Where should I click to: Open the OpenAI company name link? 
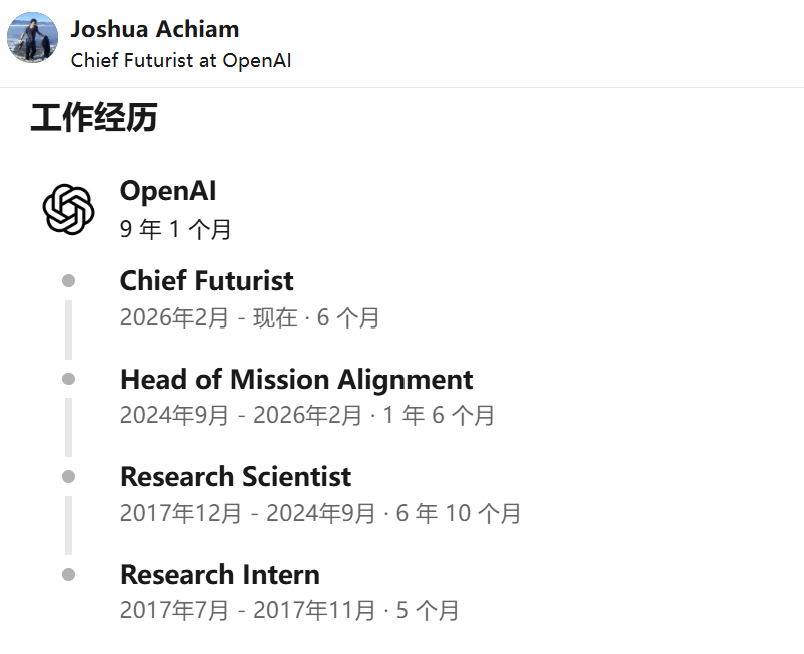pyautogui.click(x=168, y=191)
